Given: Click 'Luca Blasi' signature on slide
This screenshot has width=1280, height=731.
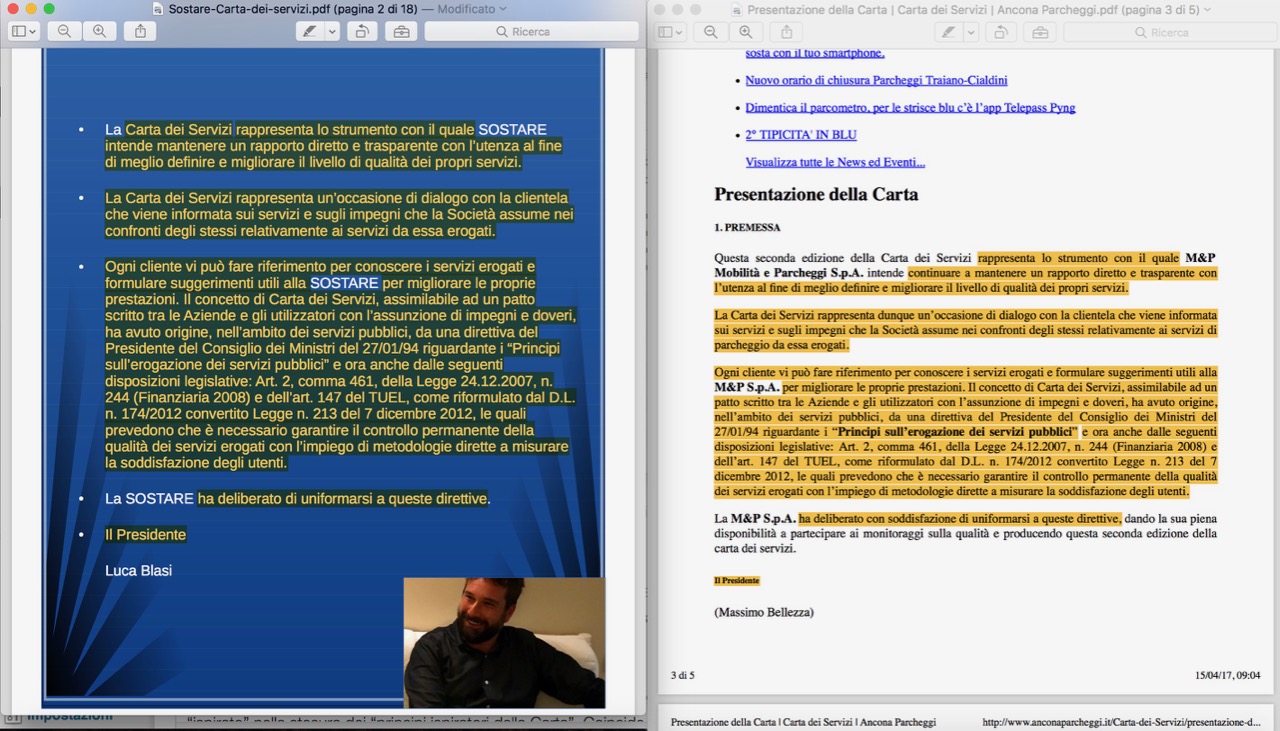Looking at the screenshot, I should [138, 570].
